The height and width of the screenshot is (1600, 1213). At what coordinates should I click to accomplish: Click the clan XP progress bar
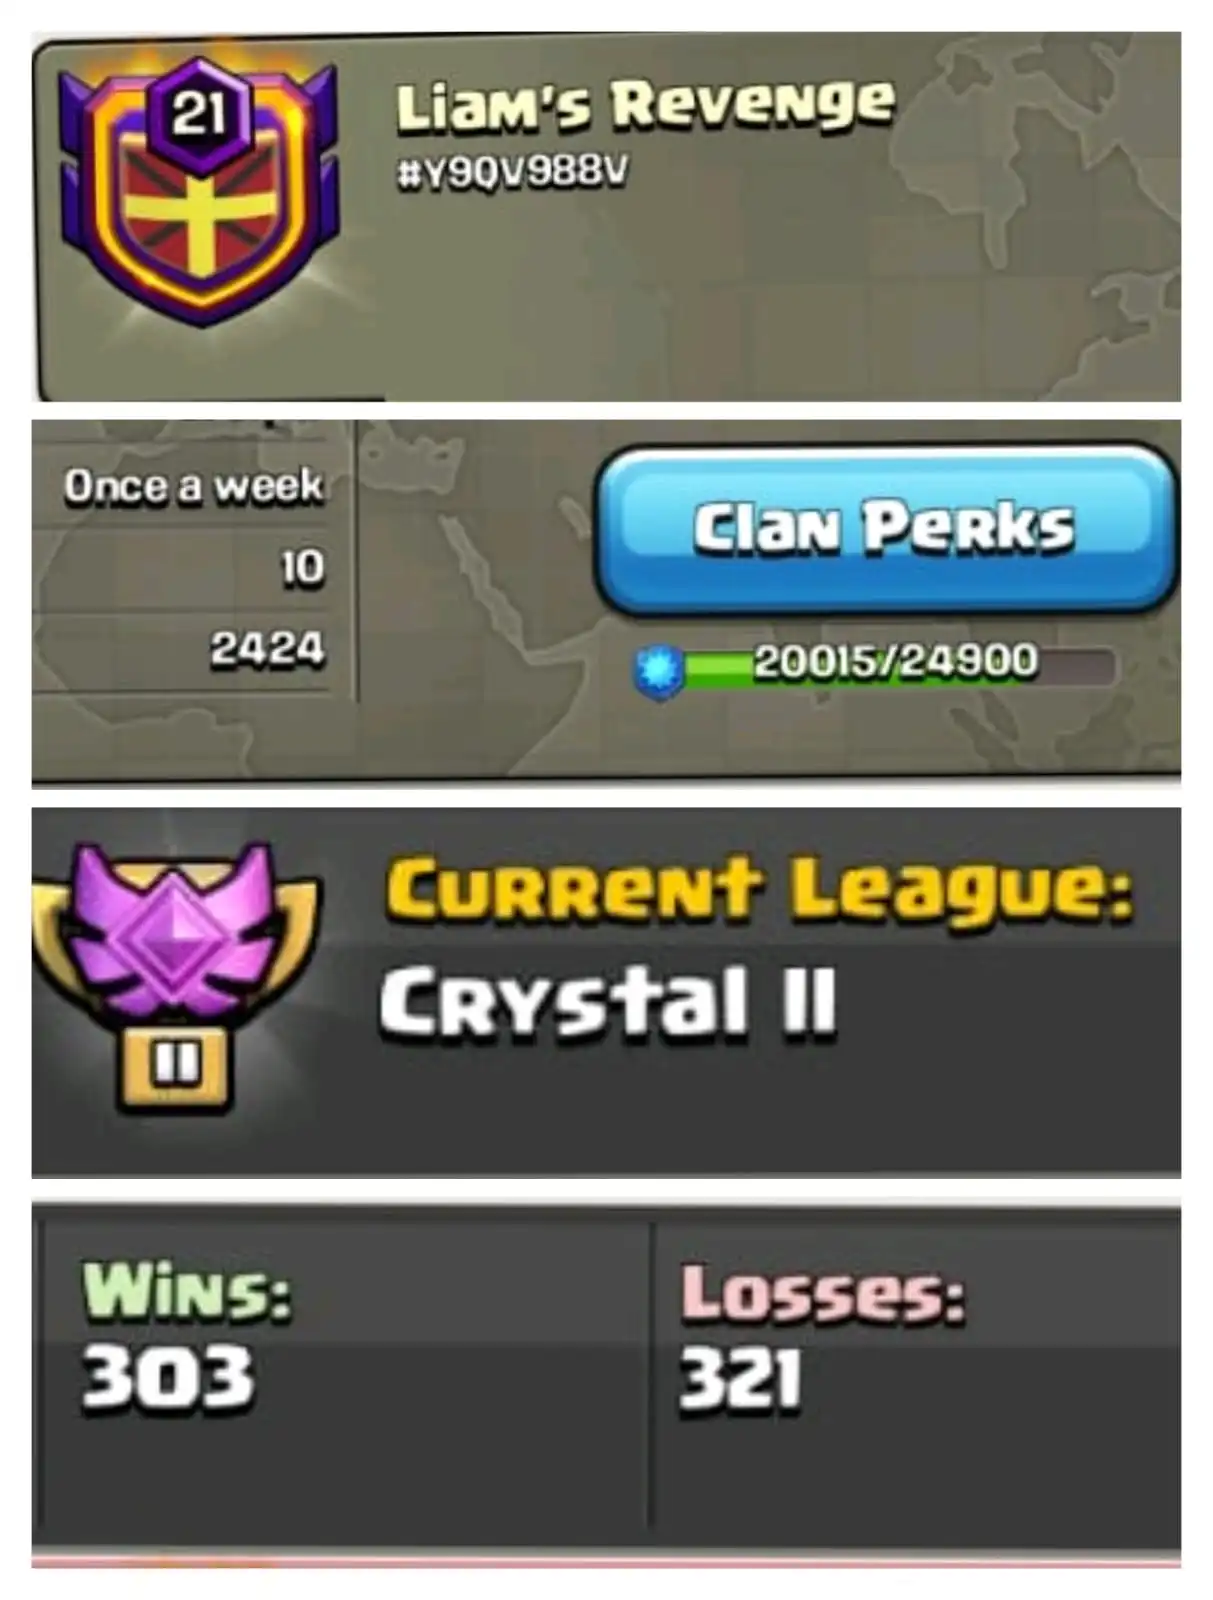[x=896, y=666]
